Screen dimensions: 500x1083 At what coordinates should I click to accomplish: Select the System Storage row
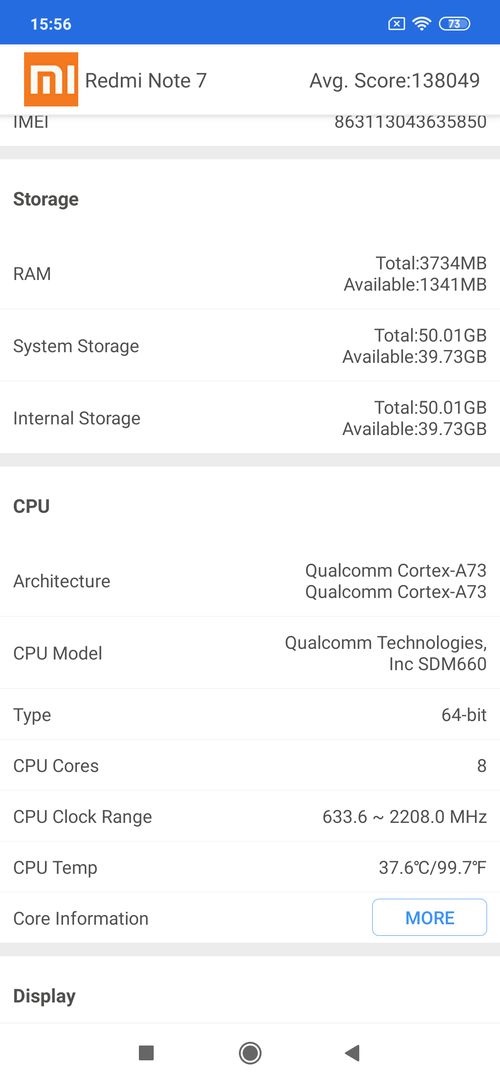pos(250,345)
